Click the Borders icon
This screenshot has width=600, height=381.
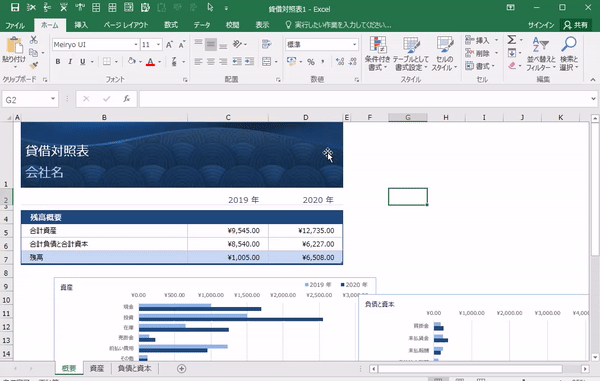(107, 62)
